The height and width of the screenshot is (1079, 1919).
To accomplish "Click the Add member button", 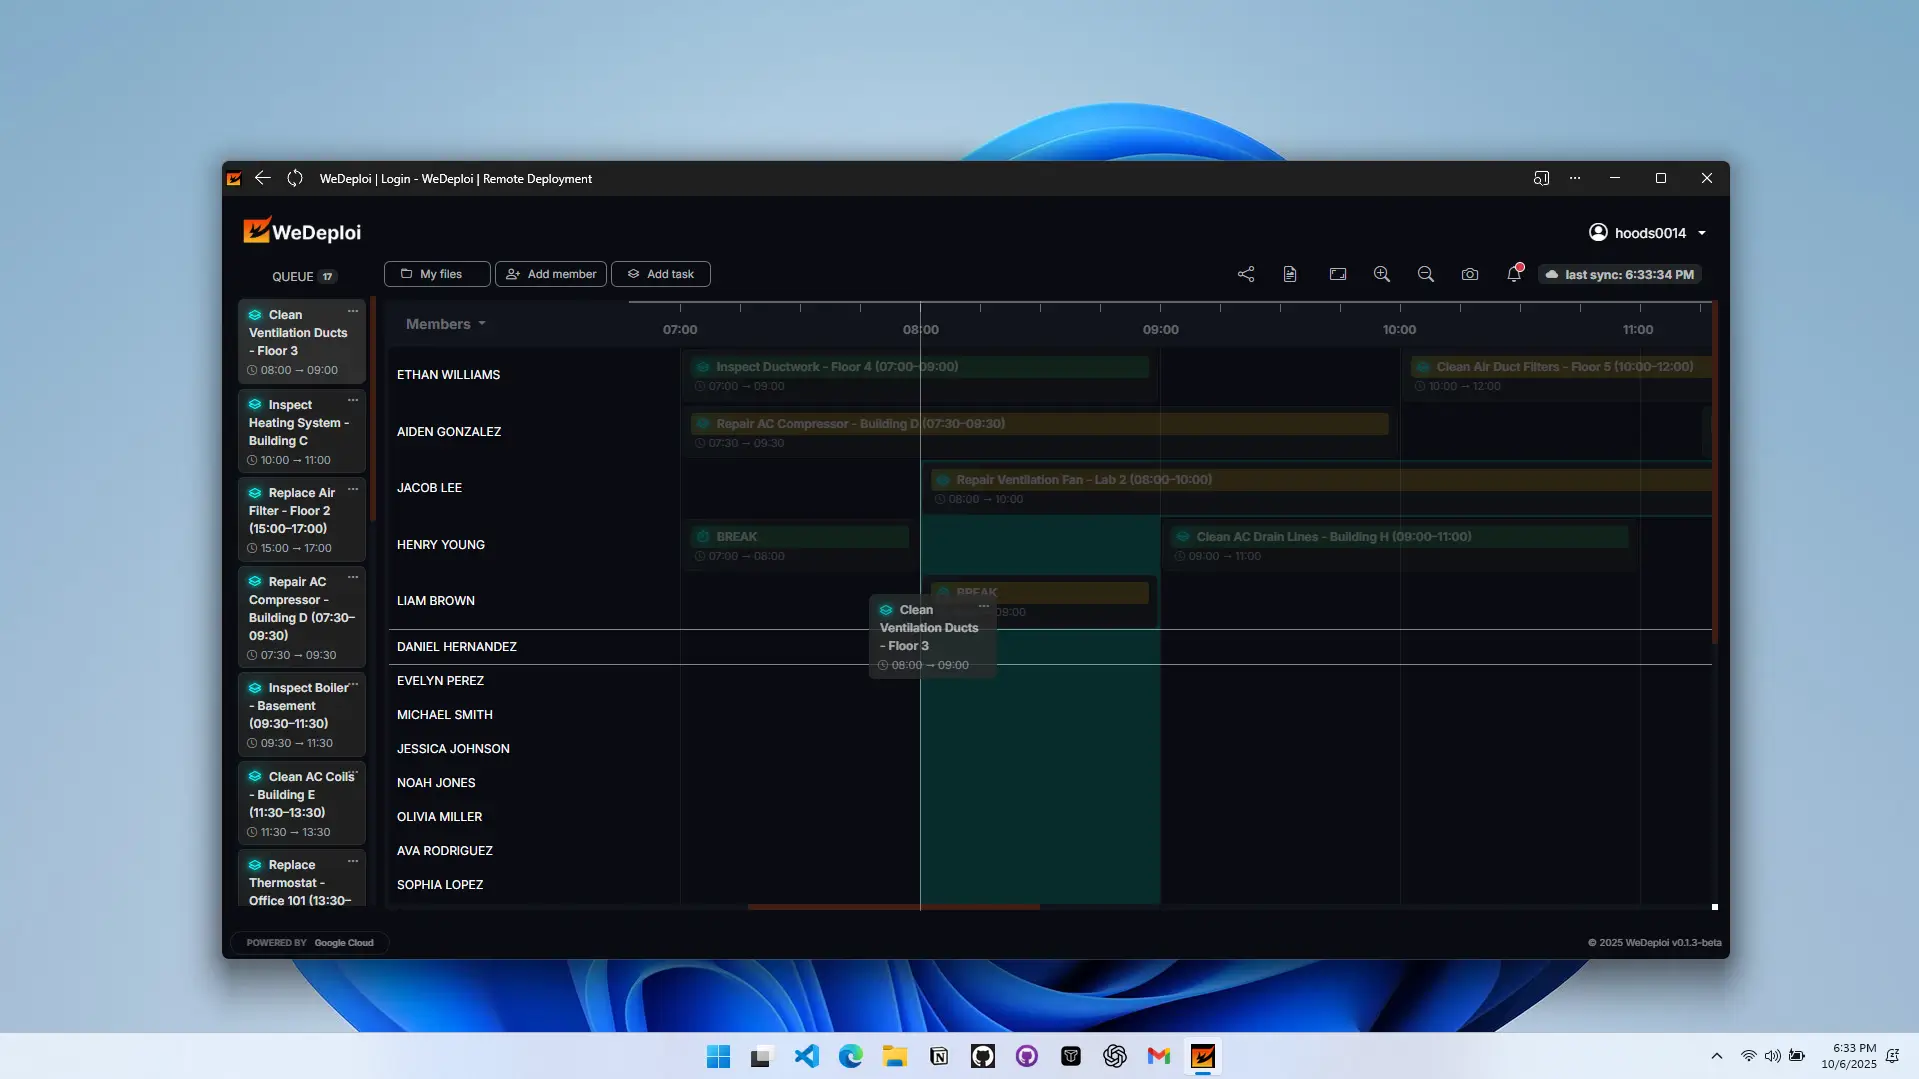I will [x=551, y=274].
